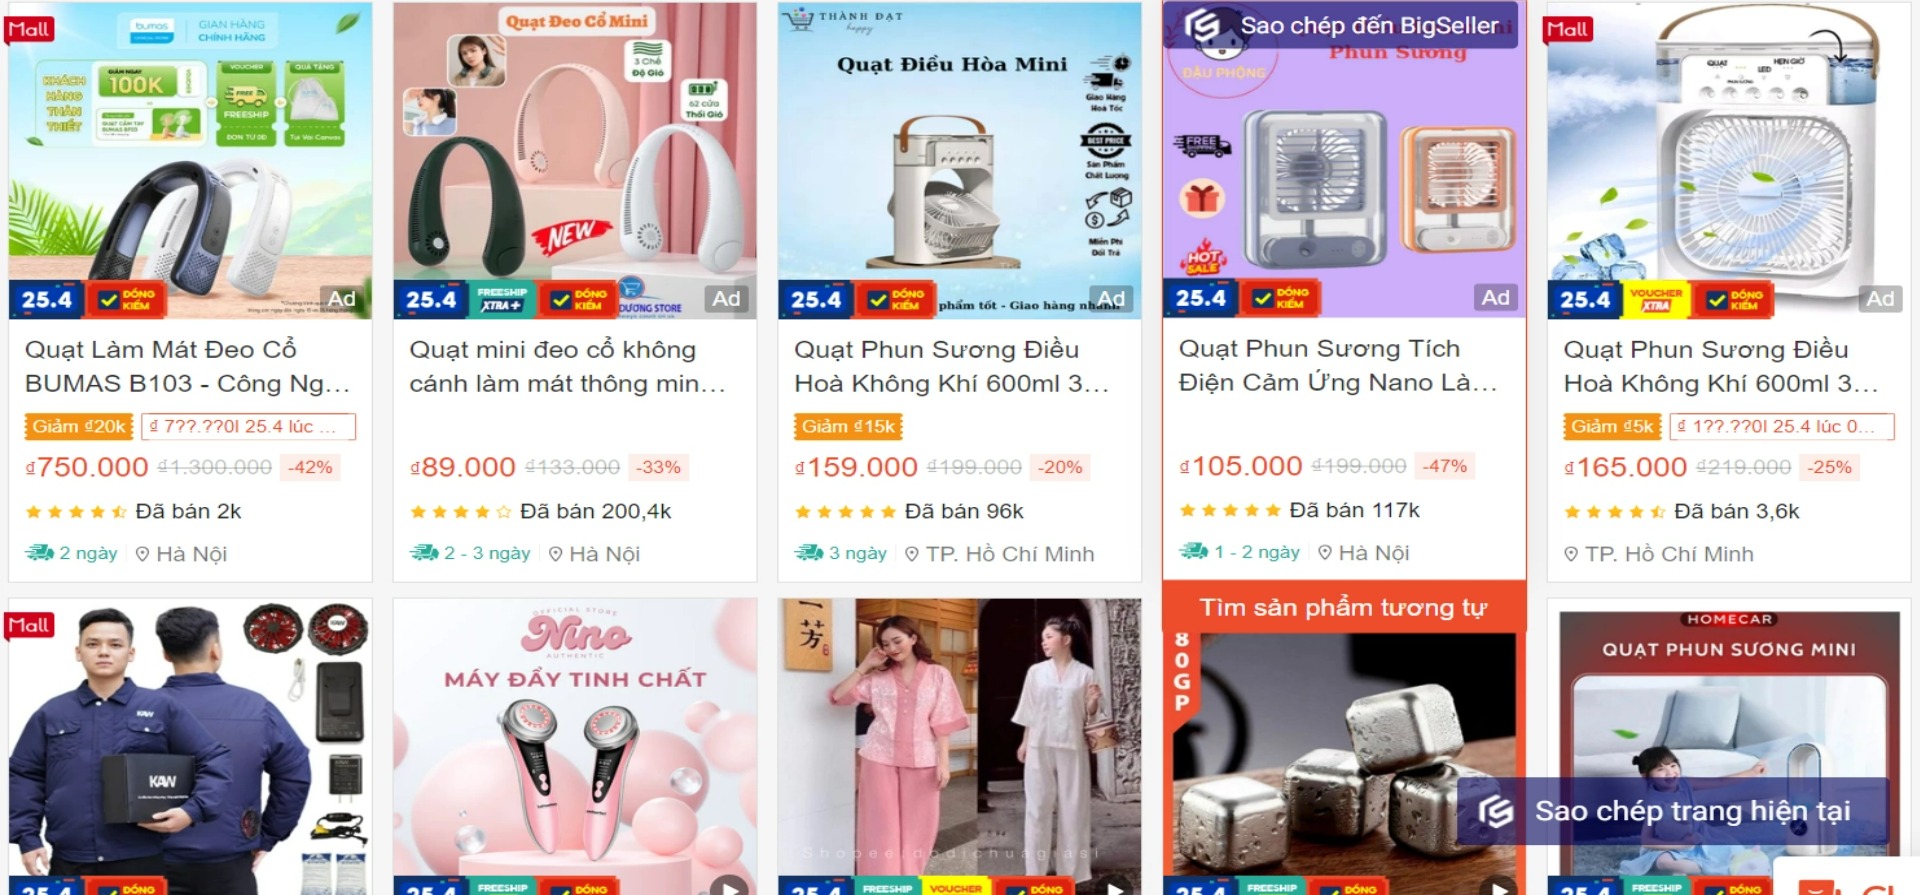Open the pink pajamas product thumbnail

(x=960, y=747)
